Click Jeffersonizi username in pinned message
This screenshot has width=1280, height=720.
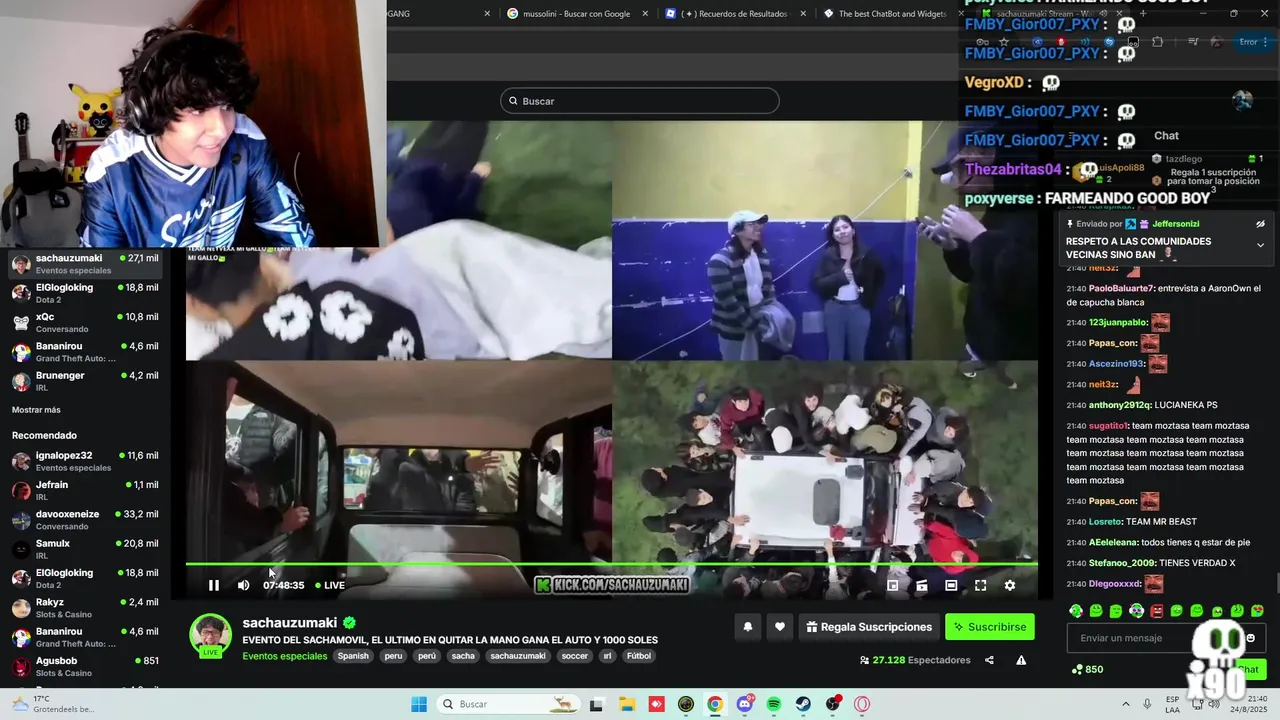pos(1175,224)
